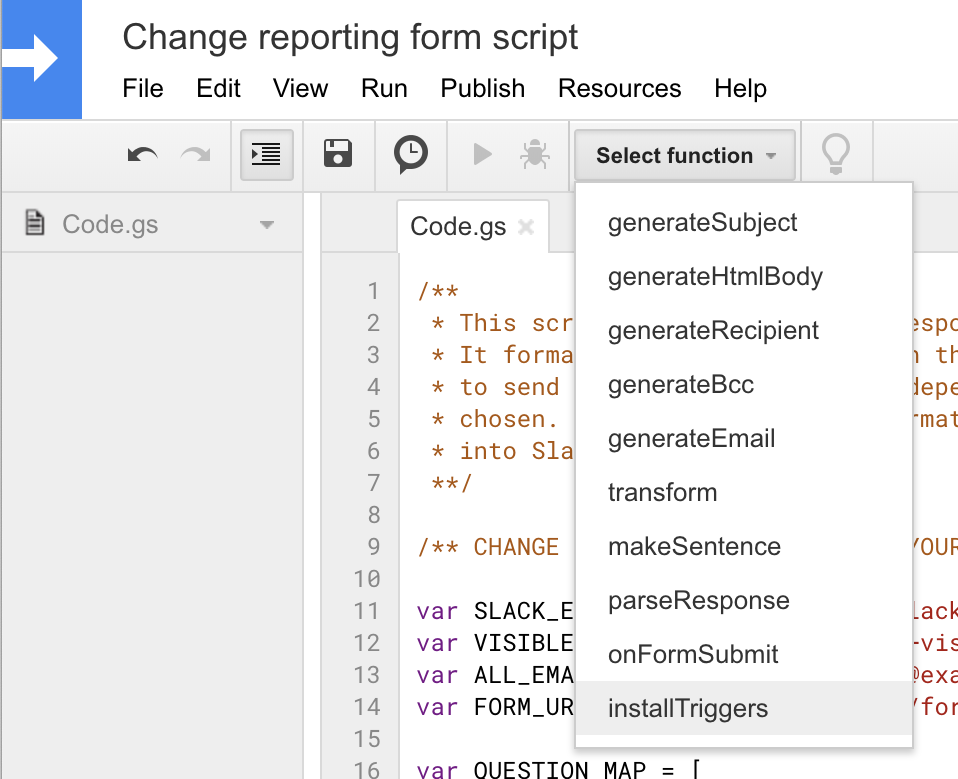
Task: Click the undo arrow icon
Action: (143, 154)
